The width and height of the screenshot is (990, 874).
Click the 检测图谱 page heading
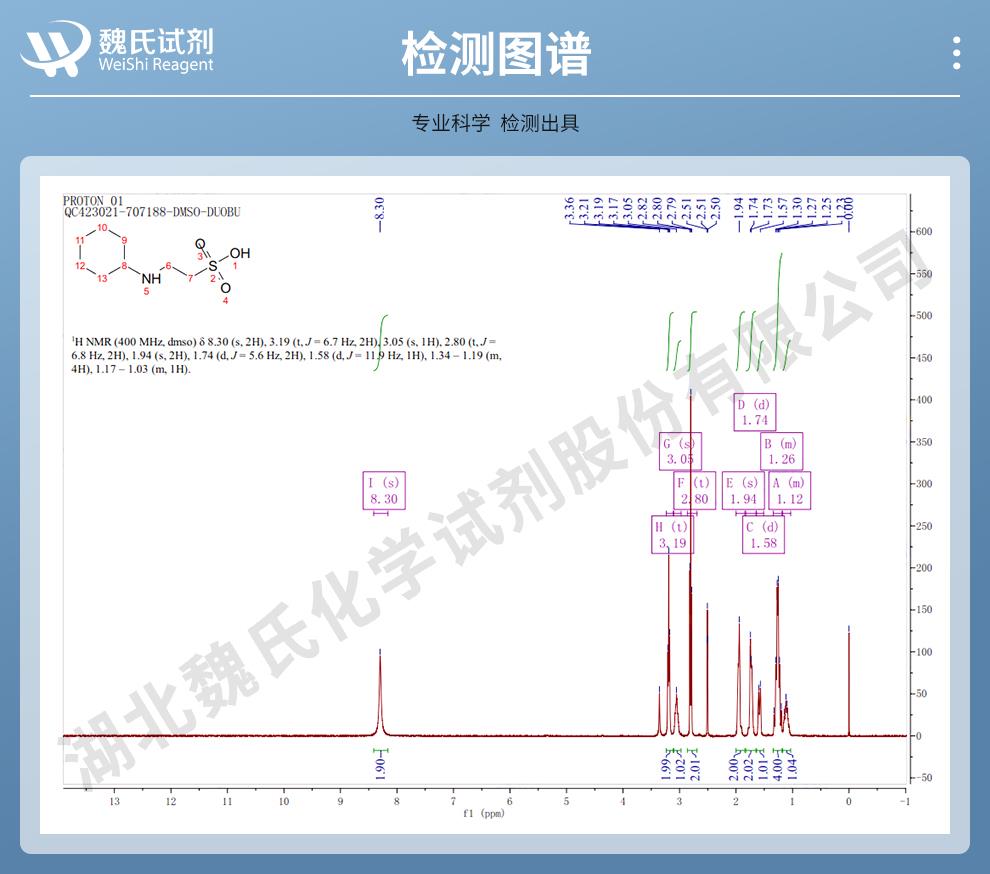(x=495, y=52)
